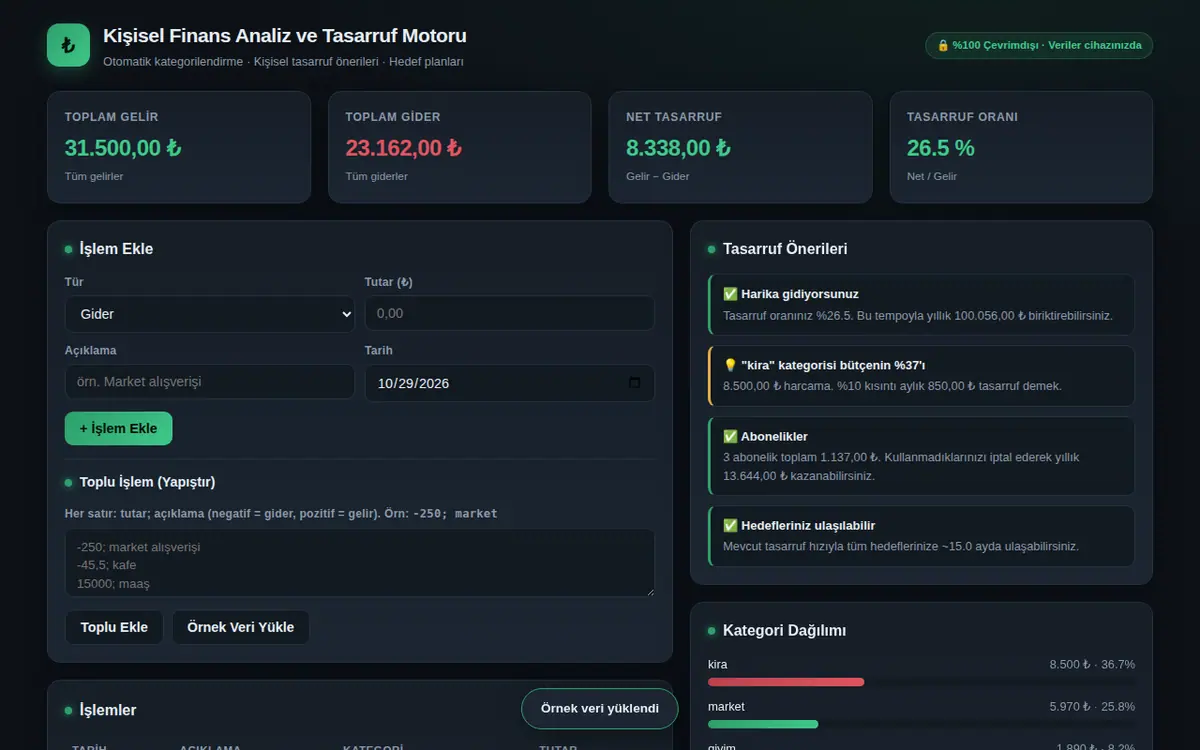Select the Tarih date field

[510, 383]
